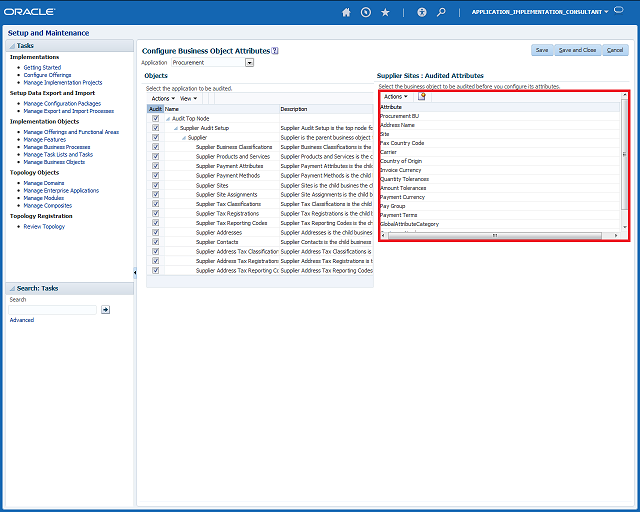Click the search go arrow button
The width and height of the screenshot is (640, 512).
coord(105,309)
